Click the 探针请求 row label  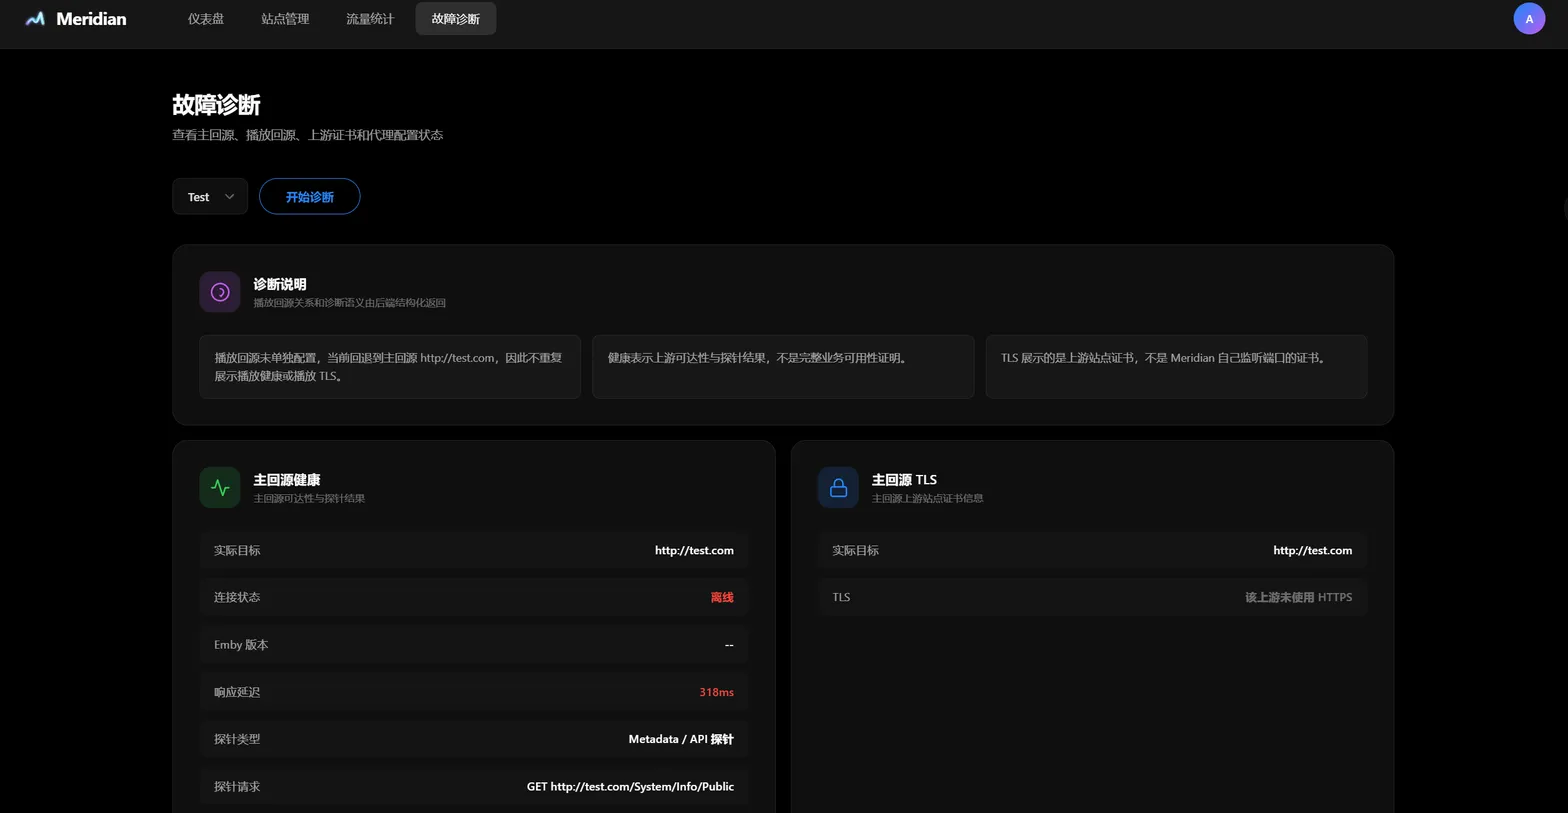(x=237, y=787)
